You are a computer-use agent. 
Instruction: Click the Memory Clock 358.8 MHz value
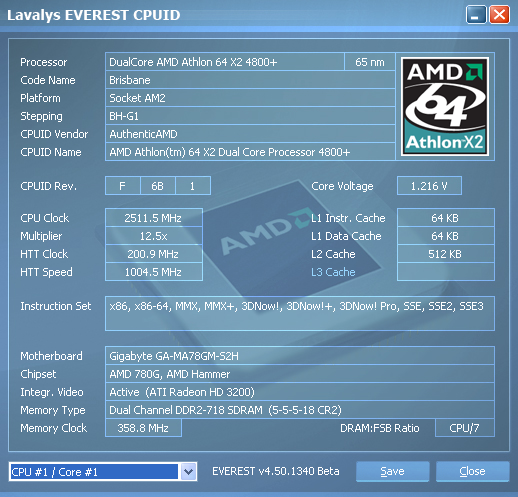pyautogui.click(x=143, y=428)
